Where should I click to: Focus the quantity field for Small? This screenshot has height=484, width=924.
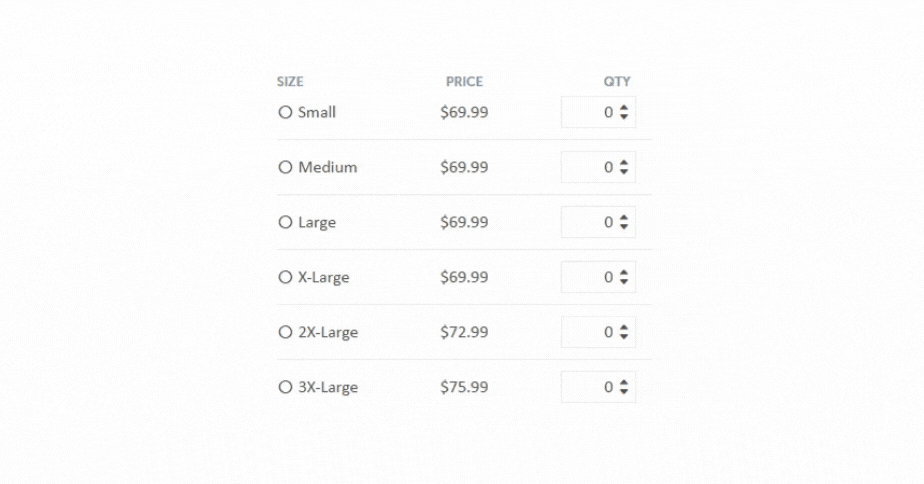click(588, 113)
